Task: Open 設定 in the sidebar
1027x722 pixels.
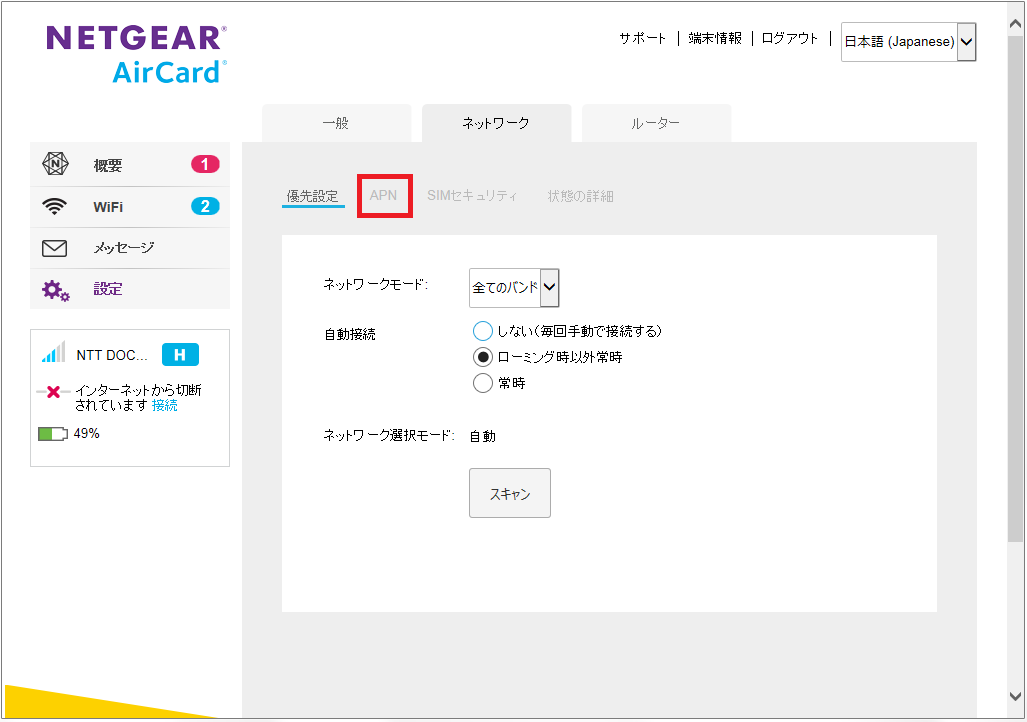Action: [x=130, y=289]
